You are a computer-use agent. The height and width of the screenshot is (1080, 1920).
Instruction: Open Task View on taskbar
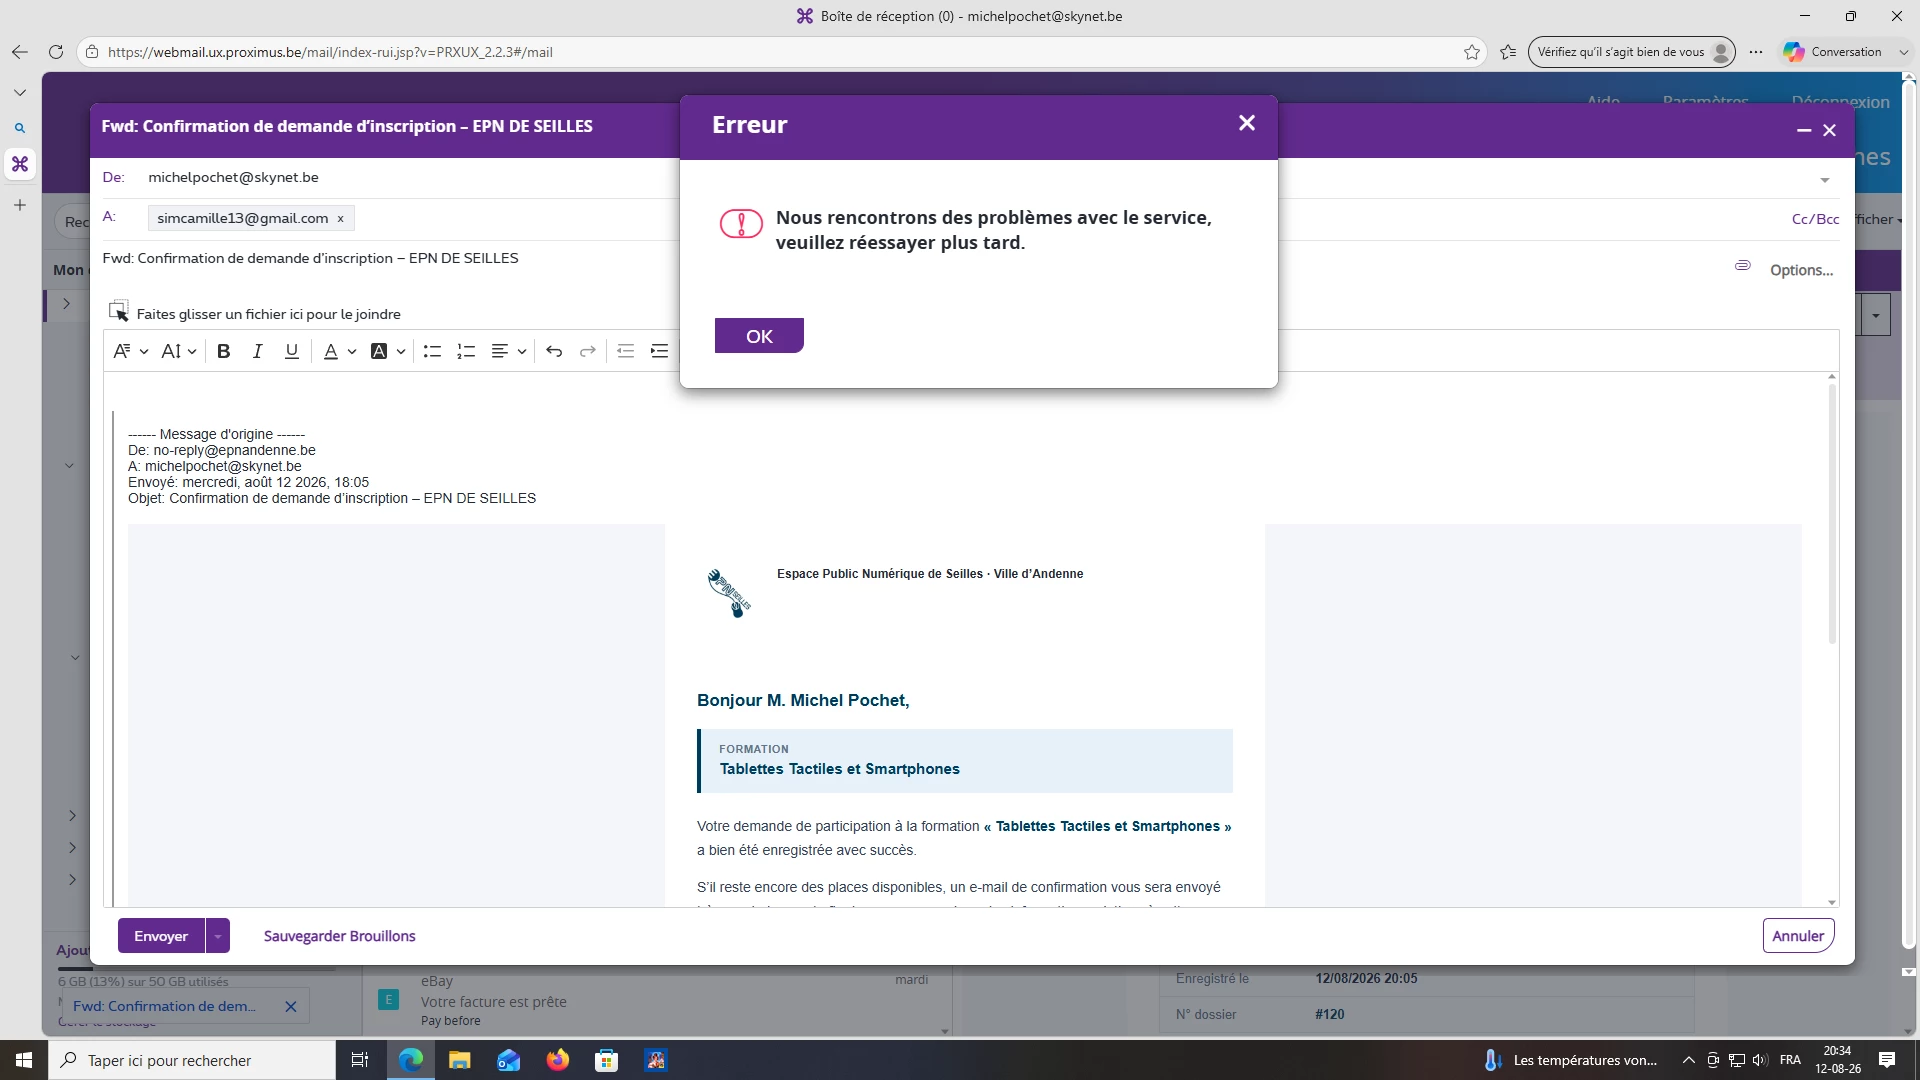pos(360,1060)
